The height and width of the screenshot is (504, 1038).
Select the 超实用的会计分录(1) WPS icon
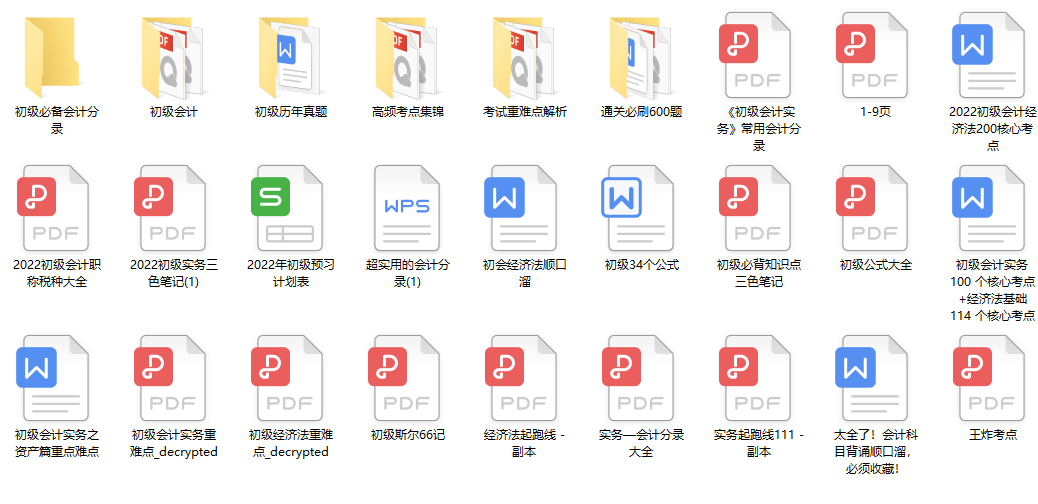[407, 209]
